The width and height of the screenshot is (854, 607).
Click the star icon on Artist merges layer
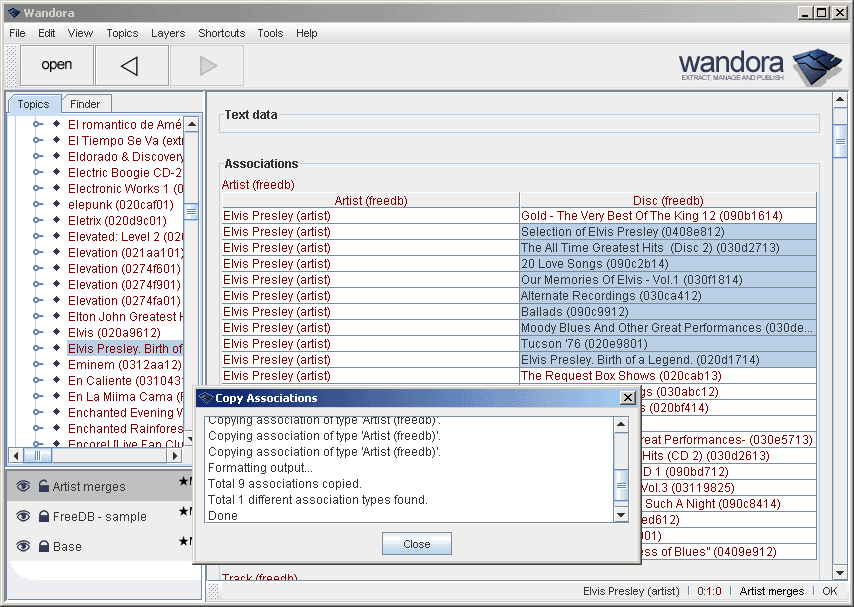(x=182, y=483)
